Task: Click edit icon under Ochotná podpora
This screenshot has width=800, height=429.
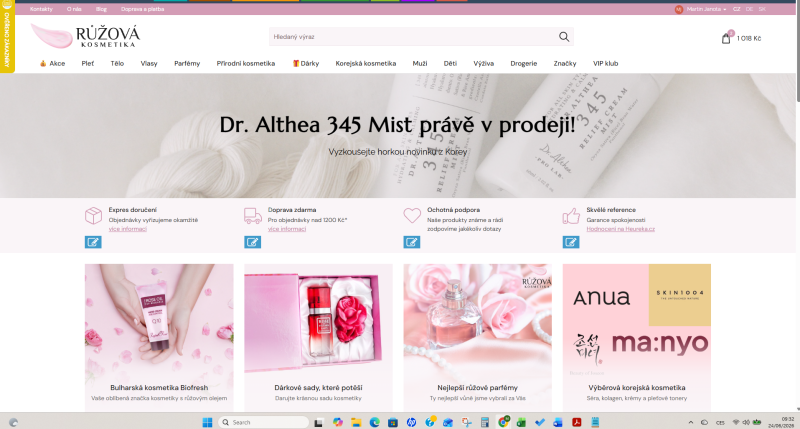Action: point(412,242)
